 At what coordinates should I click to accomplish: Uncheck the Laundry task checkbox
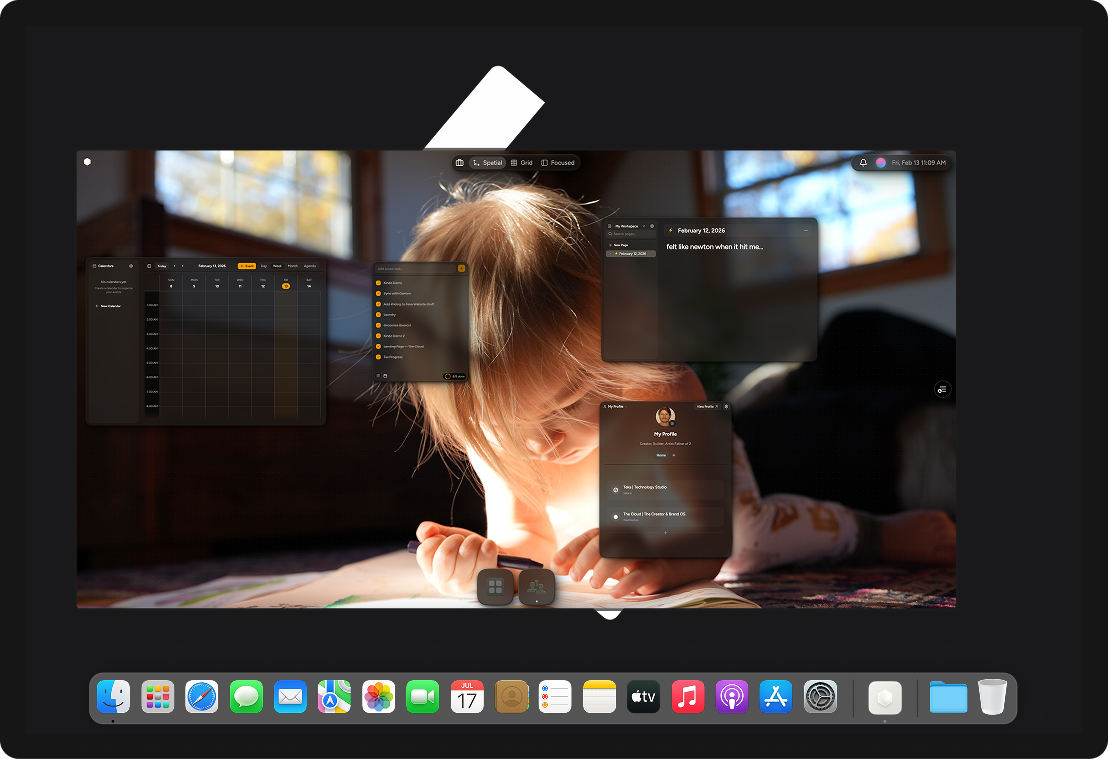coord(378,315)
